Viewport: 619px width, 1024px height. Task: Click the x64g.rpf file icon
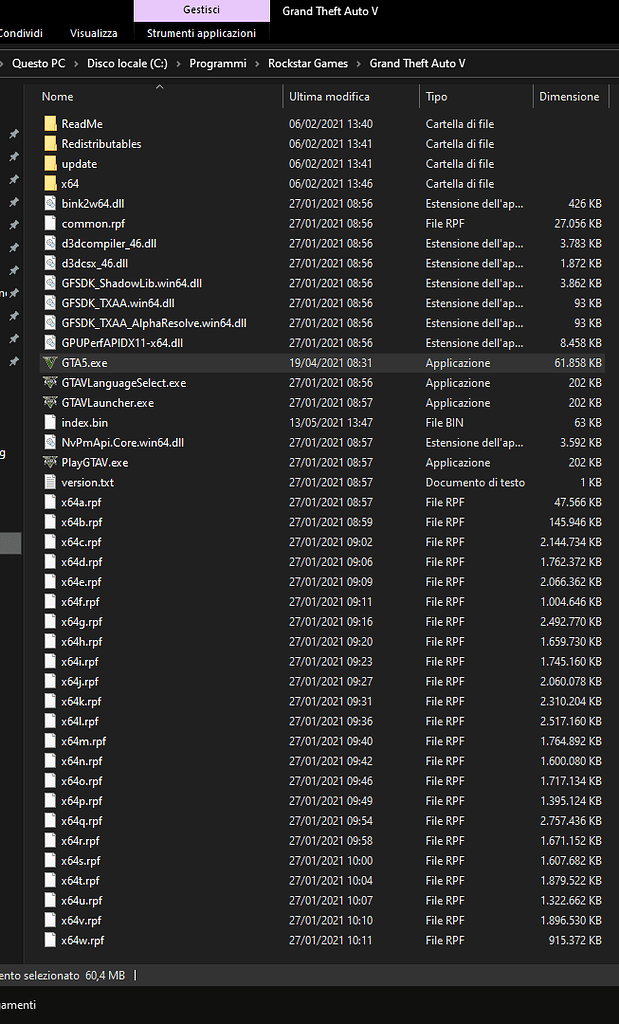click(x=50, y=622)
